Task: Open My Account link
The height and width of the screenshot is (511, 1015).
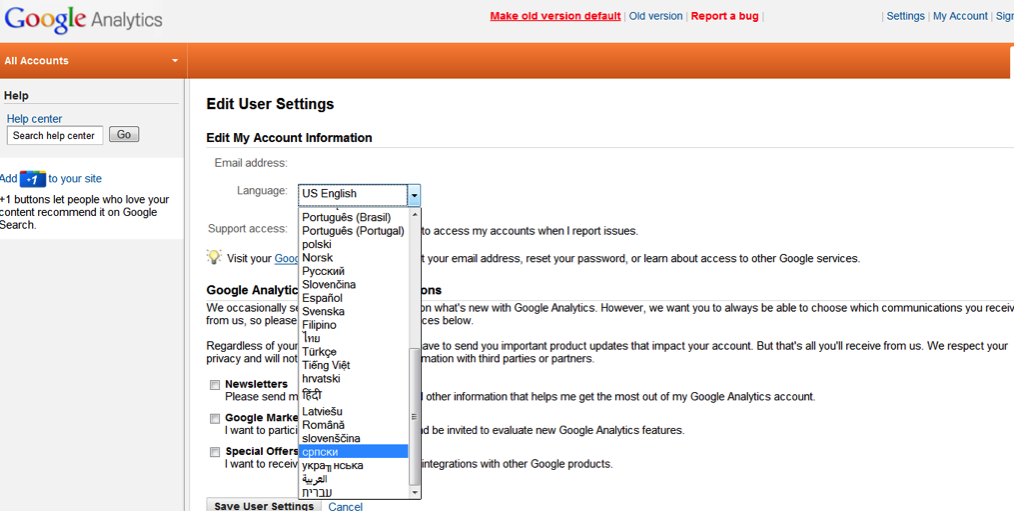Action: tap(960, 16)
